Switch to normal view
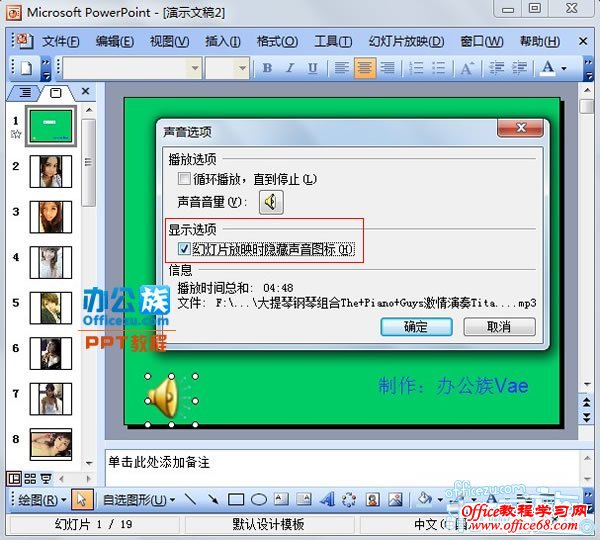Image resolution: width=600 pixels, height=540 pixels. point(14,478)
